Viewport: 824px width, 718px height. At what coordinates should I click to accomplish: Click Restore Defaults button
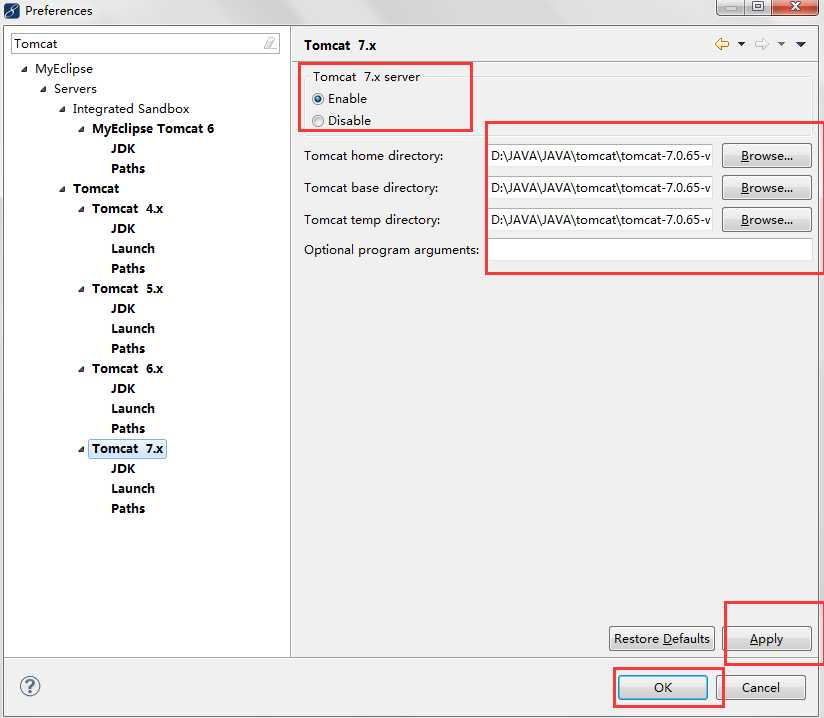(662, 639)
